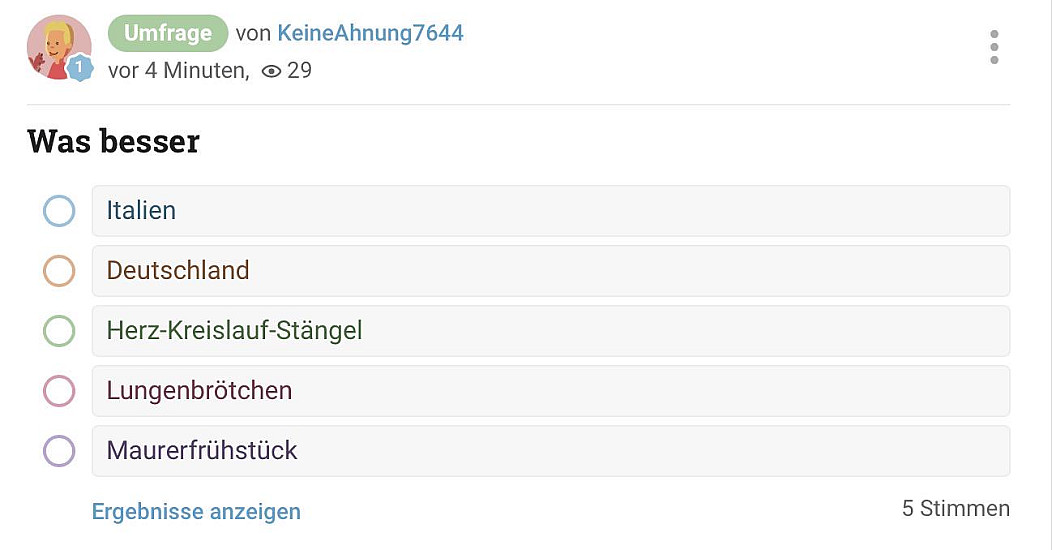The width and height of the screenshot is (1052, 550).
Task: Select the Deutschland radio button
Action: (x=59, y=271)
